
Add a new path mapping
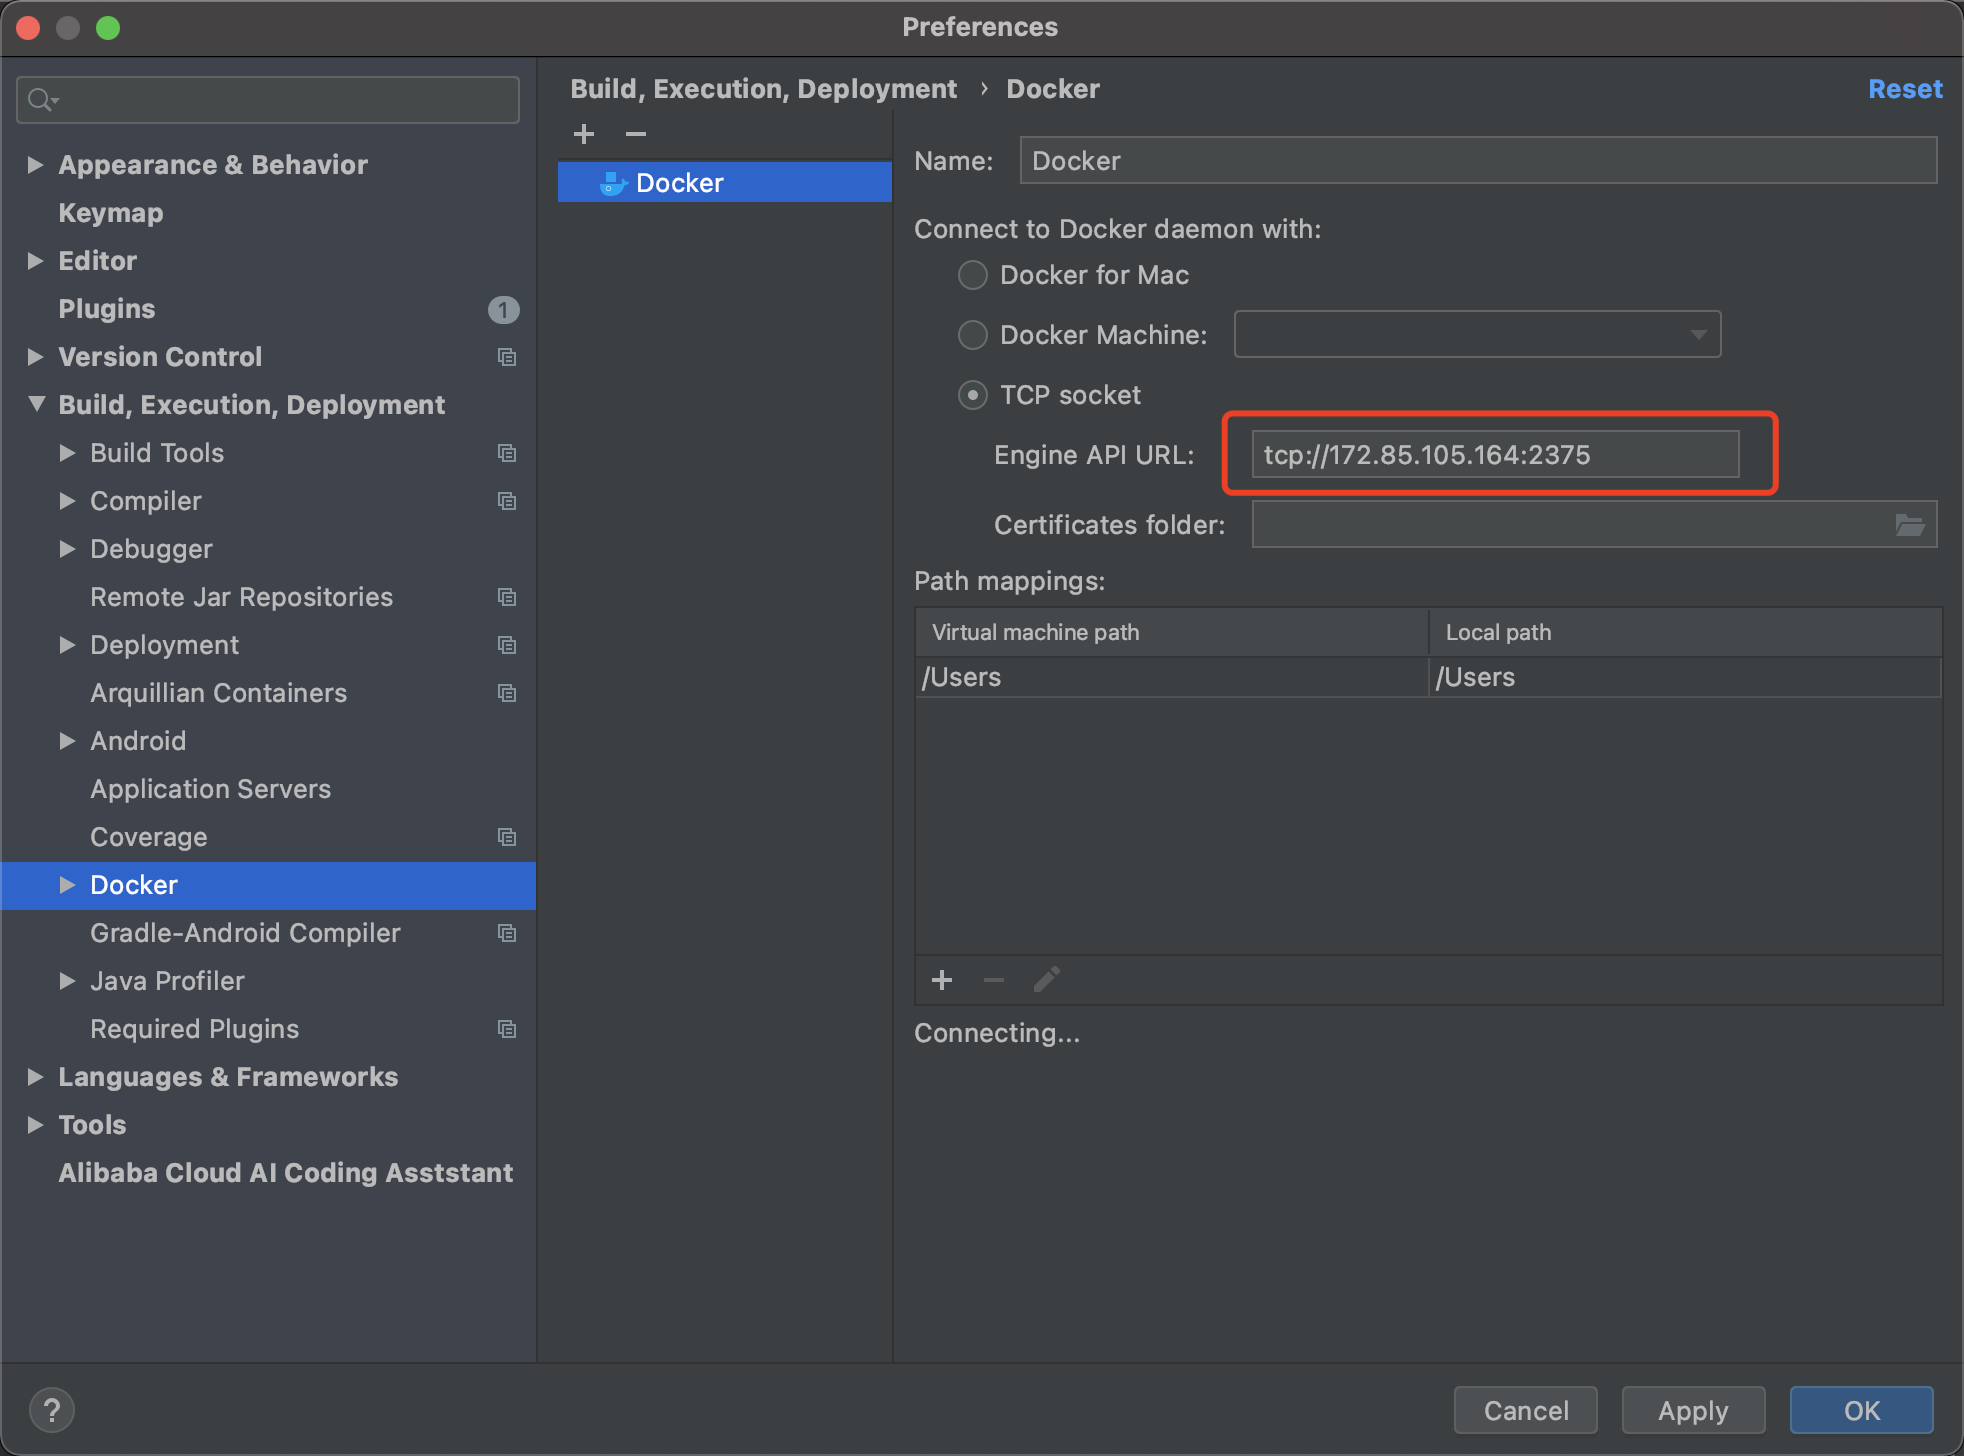[942, 980]
